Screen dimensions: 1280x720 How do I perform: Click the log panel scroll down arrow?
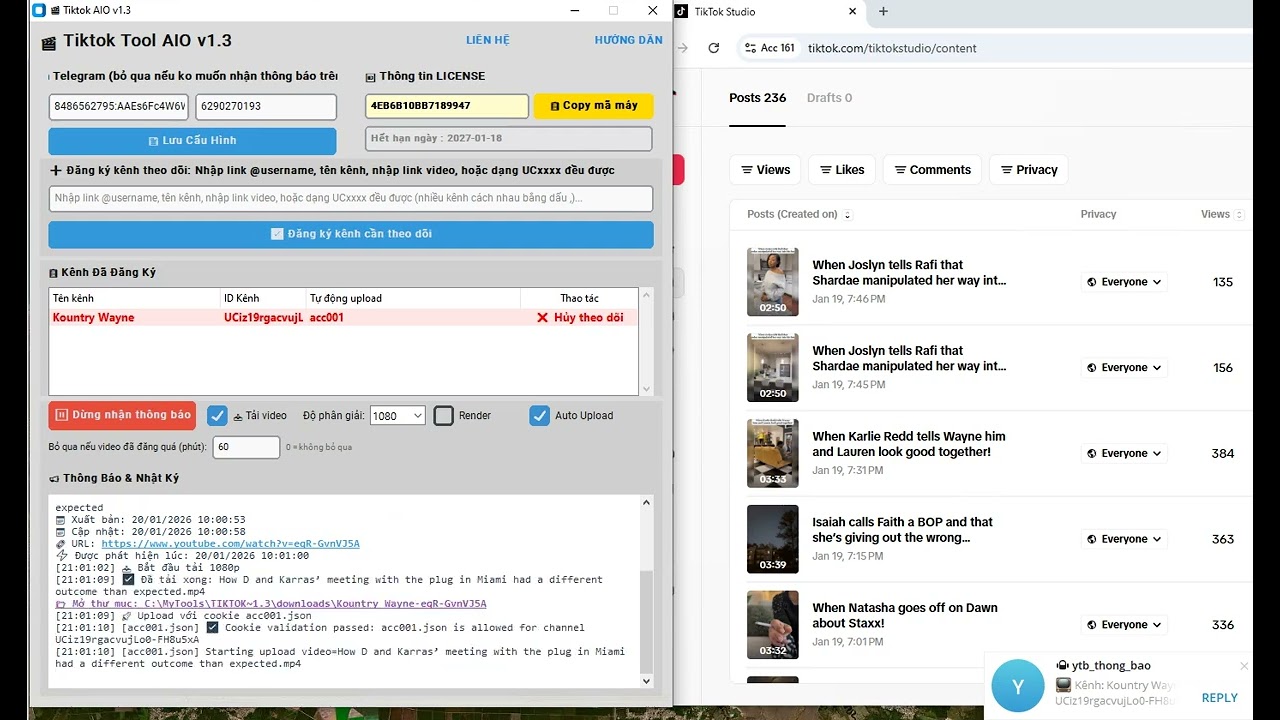(x=646, y=681)
